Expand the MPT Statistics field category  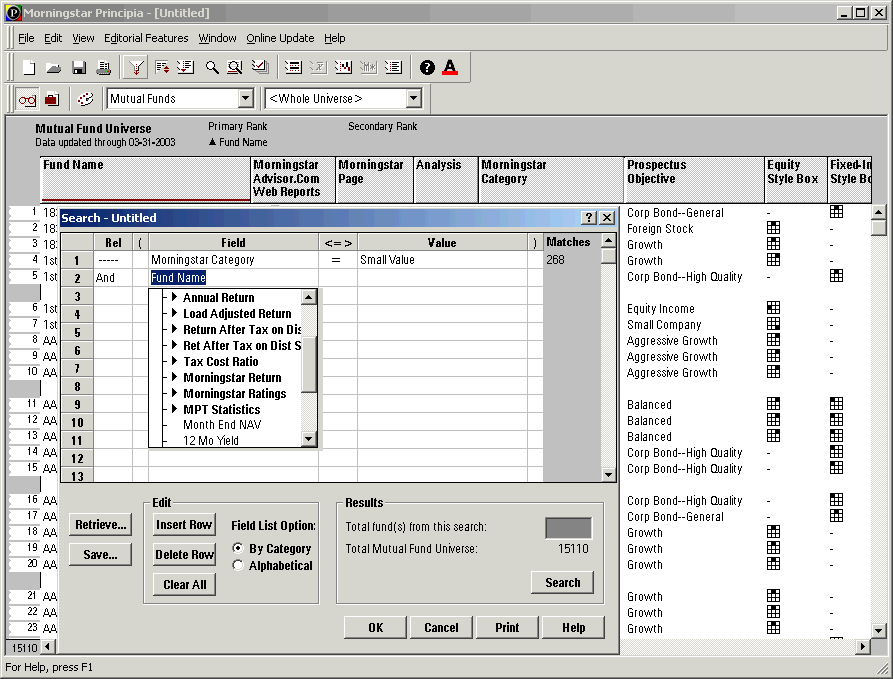click(174, 410)
